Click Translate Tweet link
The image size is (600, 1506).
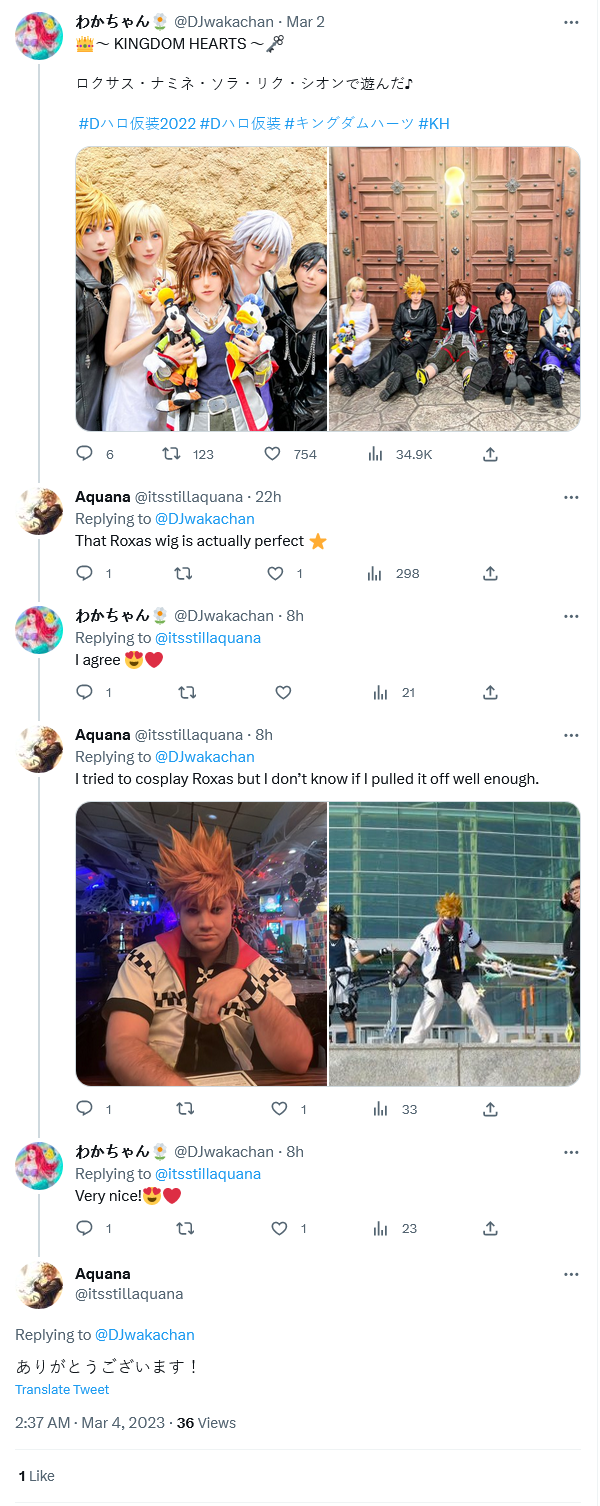pyautogui.click(x=62, y=1389)
